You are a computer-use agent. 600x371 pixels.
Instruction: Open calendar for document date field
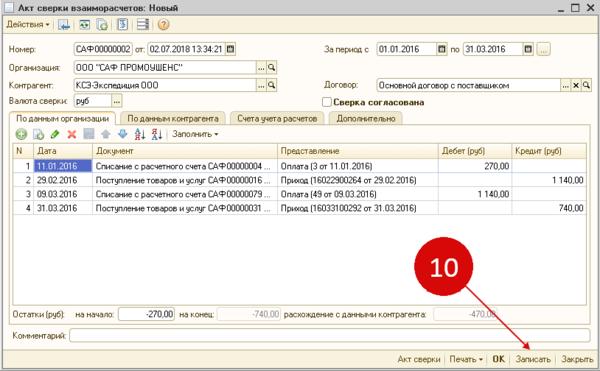(x=230, y=49)
